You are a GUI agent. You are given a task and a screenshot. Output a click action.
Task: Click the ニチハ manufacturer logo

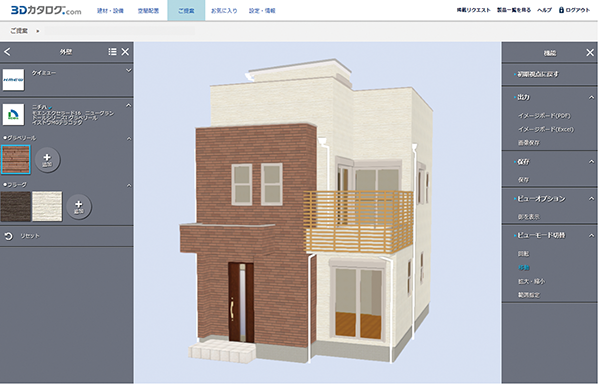tap(13, 114)
